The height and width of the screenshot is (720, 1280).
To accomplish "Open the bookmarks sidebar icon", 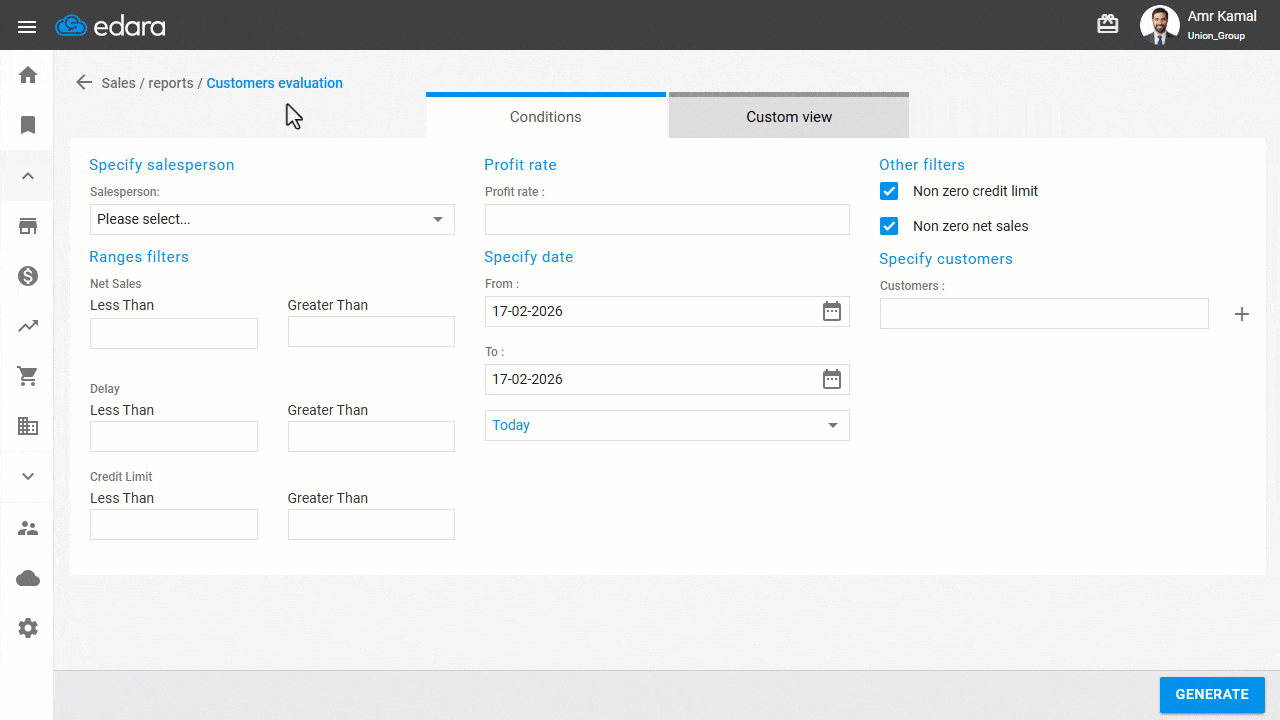I will tap(28, 125).
